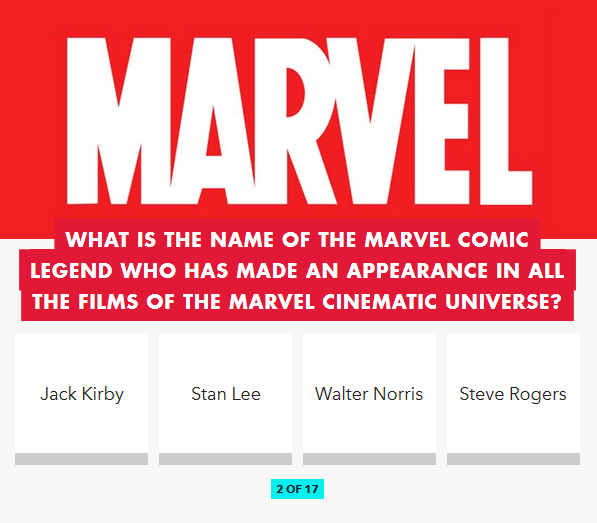
Task: Click gray bar under Walter Norris card
Action: pyautogui.click(x=369, y=459)
